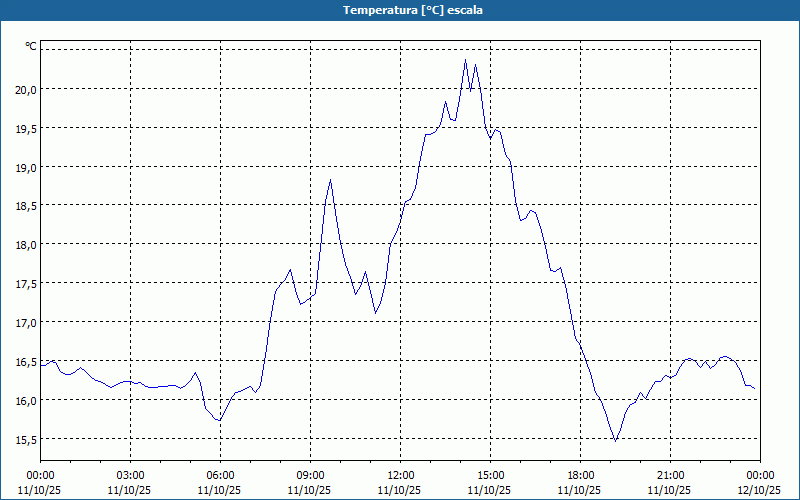Click the °C unit label above the y-axis
This screenshot has height=500, width=800.
click(x=31, y=46)
